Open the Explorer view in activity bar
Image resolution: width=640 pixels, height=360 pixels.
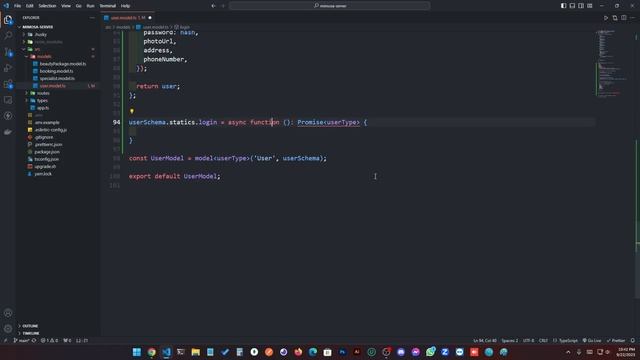[x=8, y=19]
